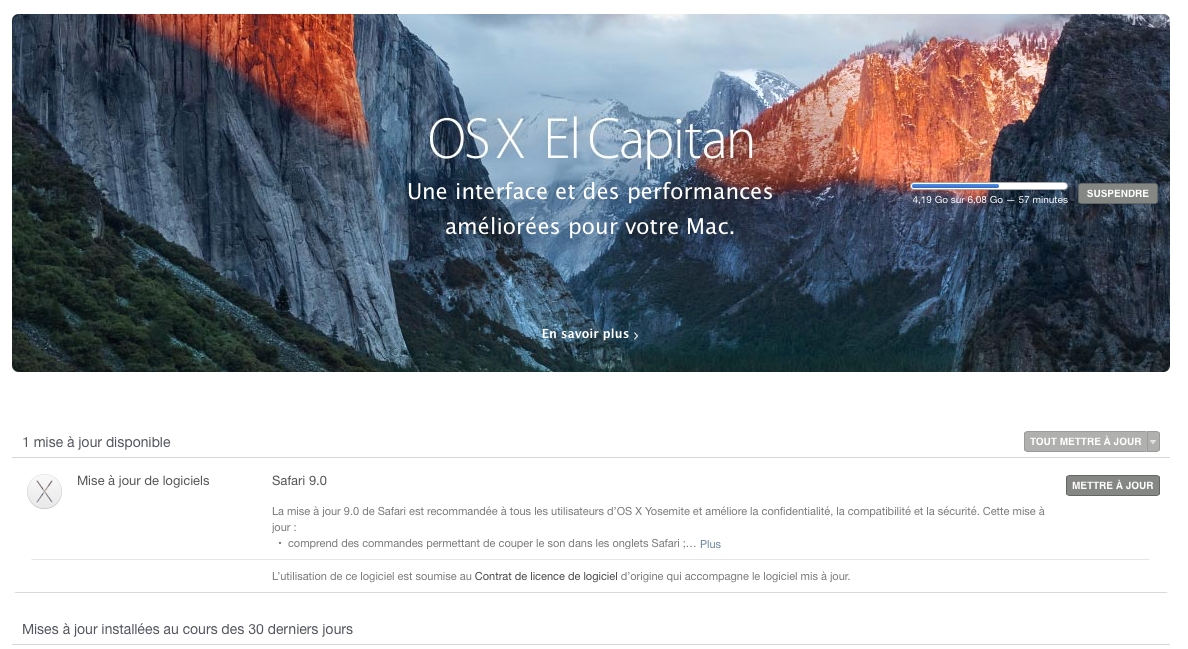Open the En savoir plus link
The width and height of the screenshot is (1188, 649).
(x=585, y=334)
